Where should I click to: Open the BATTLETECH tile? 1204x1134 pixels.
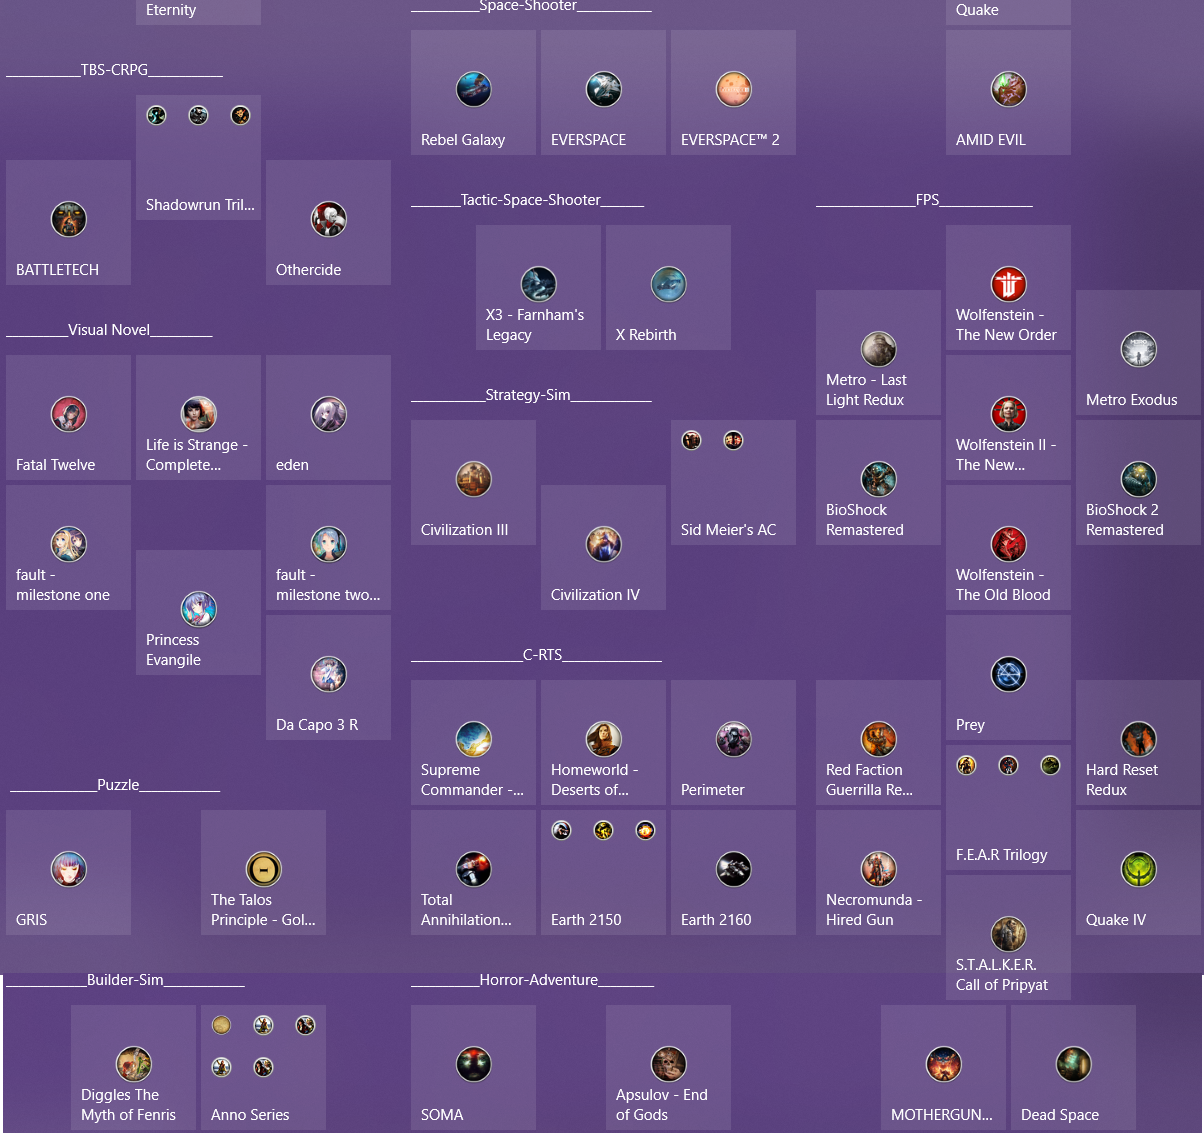click(68, 222)
